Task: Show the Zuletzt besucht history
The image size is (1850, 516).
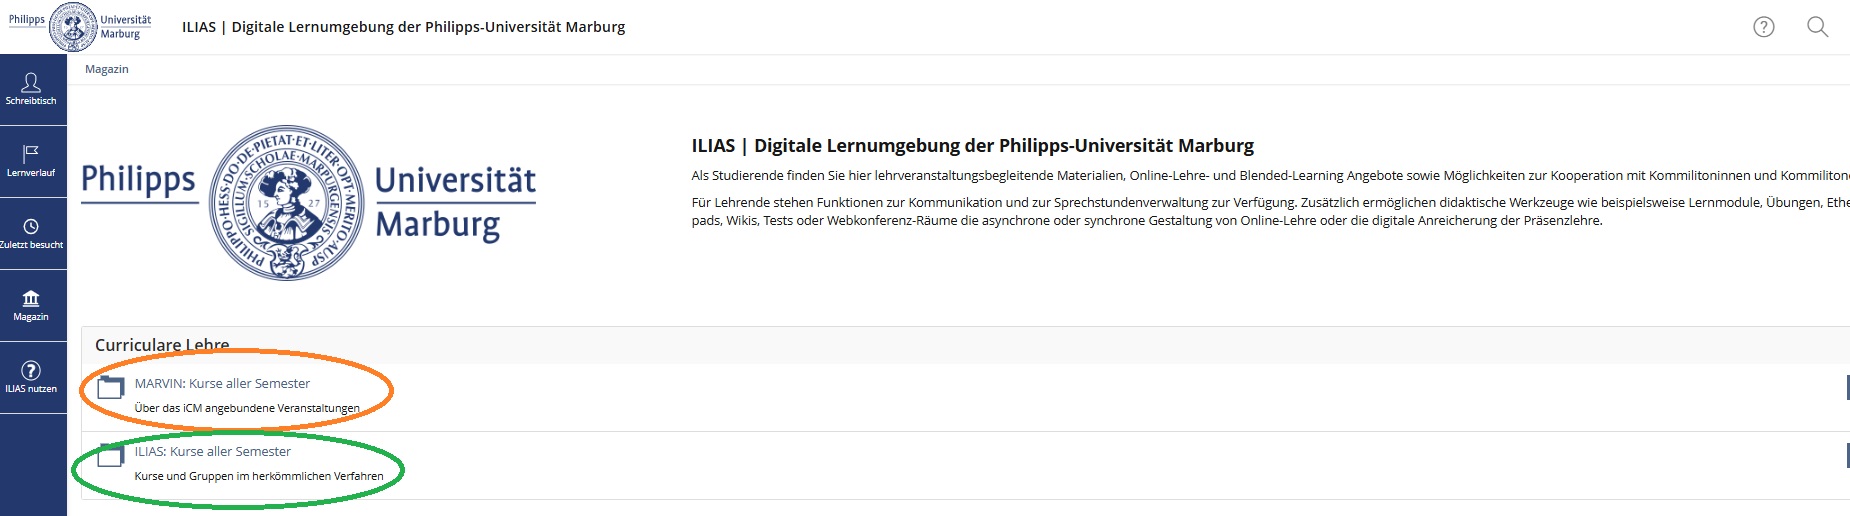Action: click(31, 233)
